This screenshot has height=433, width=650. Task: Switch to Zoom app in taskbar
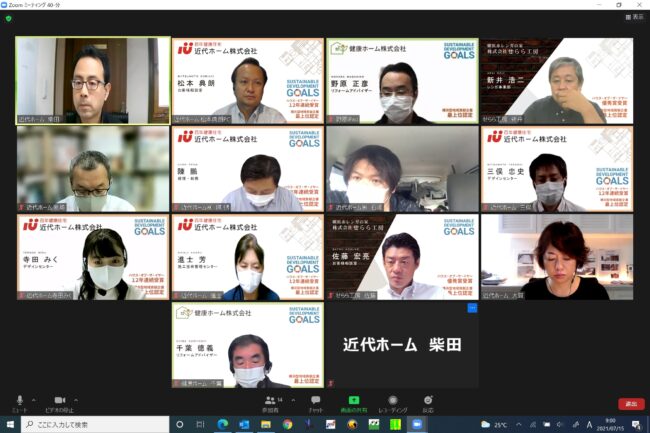point(417,424)
